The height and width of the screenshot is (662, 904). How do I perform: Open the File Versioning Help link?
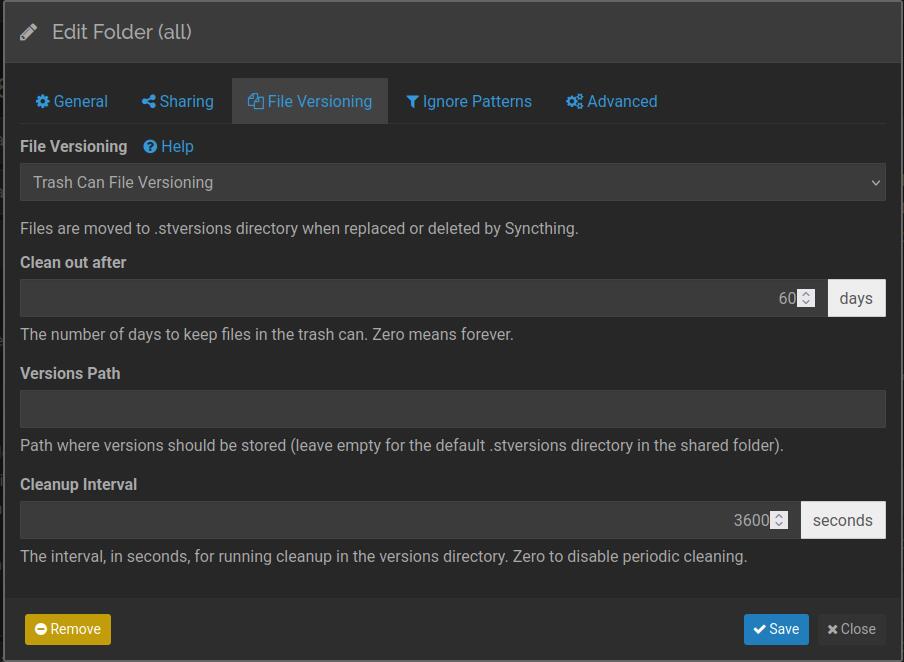click(x=177, y=147)
